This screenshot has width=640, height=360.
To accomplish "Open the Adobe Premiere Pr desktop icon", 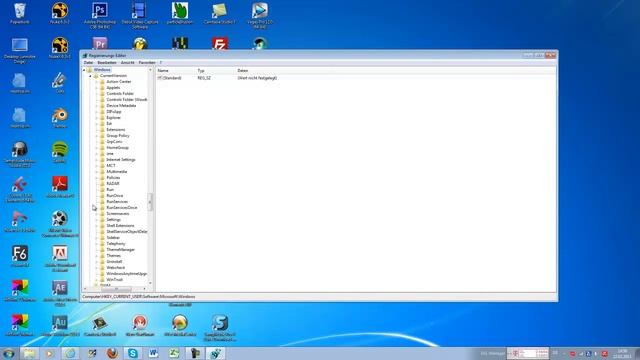I will (100, 43).
